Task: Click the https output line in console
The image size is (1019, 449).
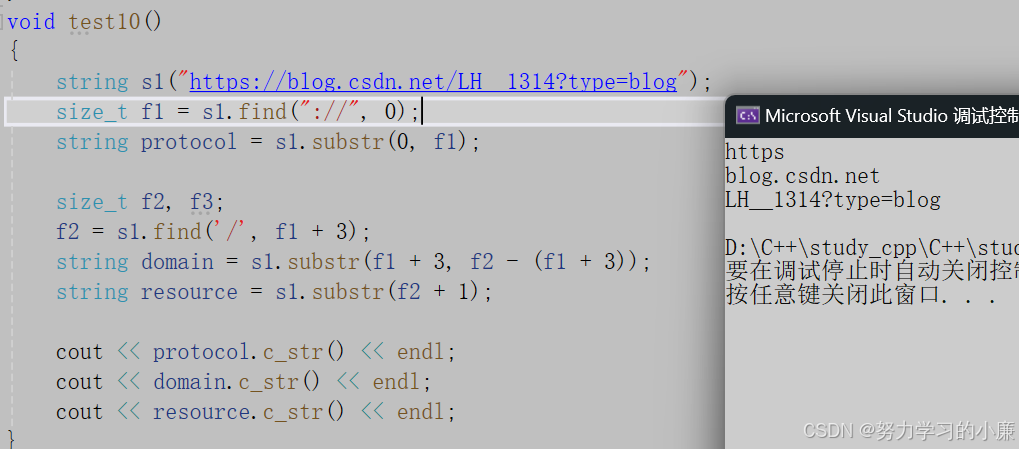Action: (x=755, y=153)
